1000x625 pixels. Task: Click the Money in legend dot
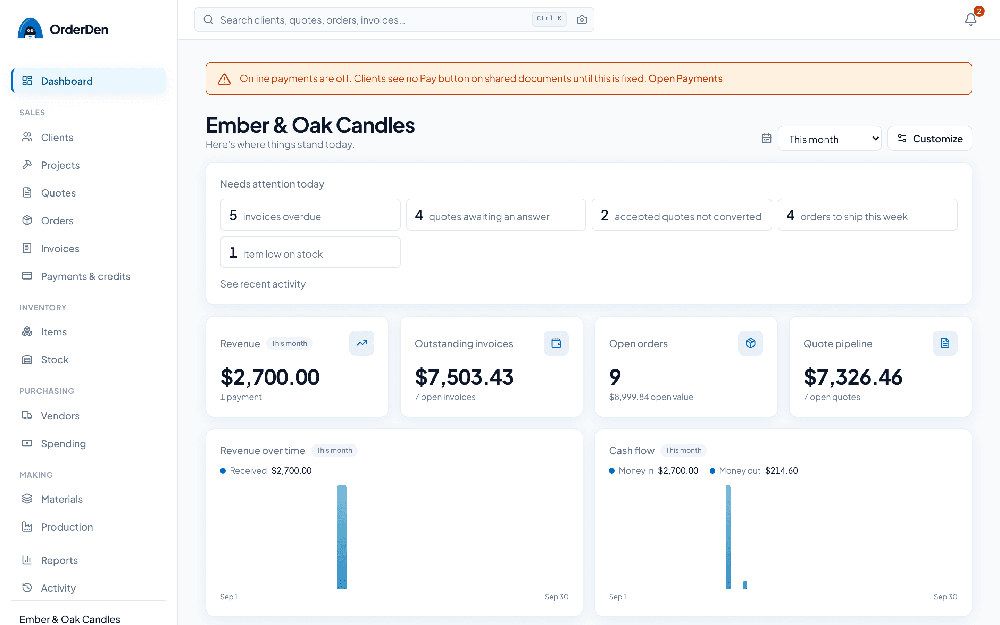point(612,471)
